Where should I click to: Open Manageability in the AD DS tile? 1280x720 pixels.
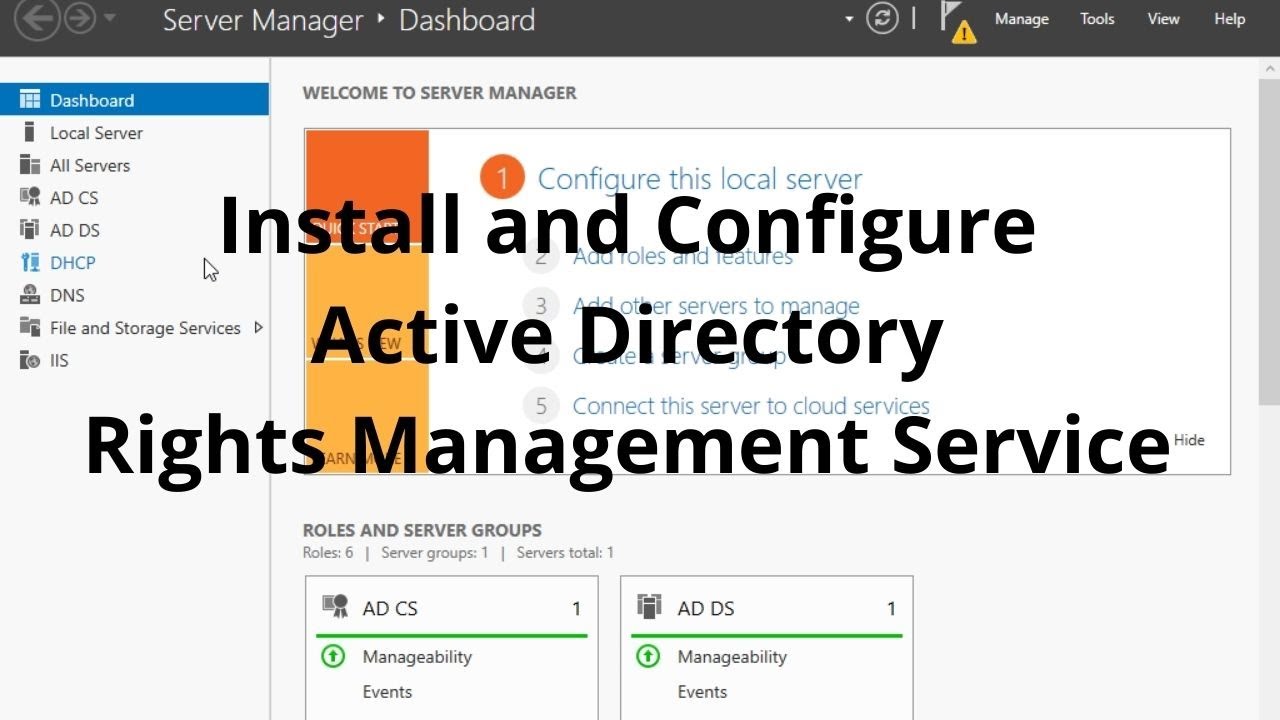click(x=732, y=657)
